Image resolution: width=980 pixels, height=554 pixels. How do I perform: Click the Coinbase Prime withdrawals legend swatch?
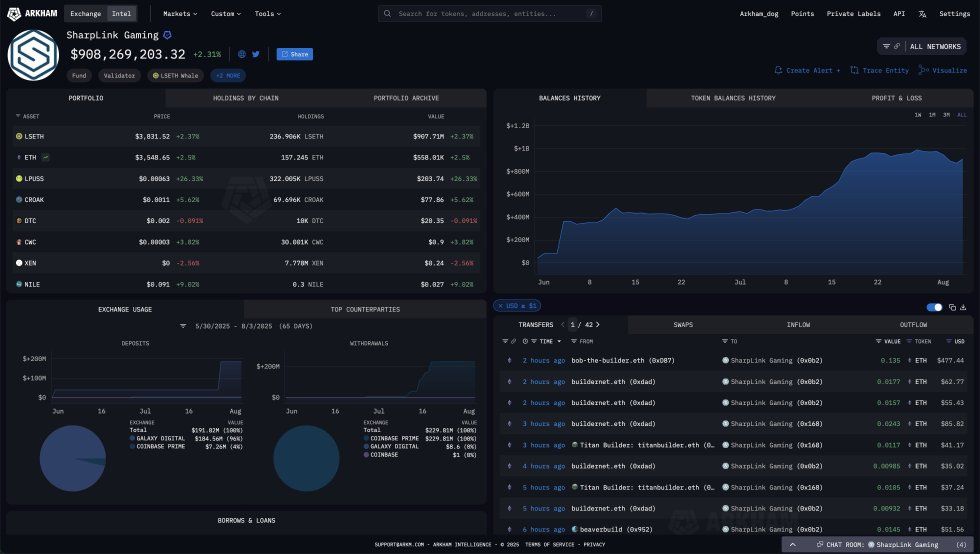click(366, 438)
